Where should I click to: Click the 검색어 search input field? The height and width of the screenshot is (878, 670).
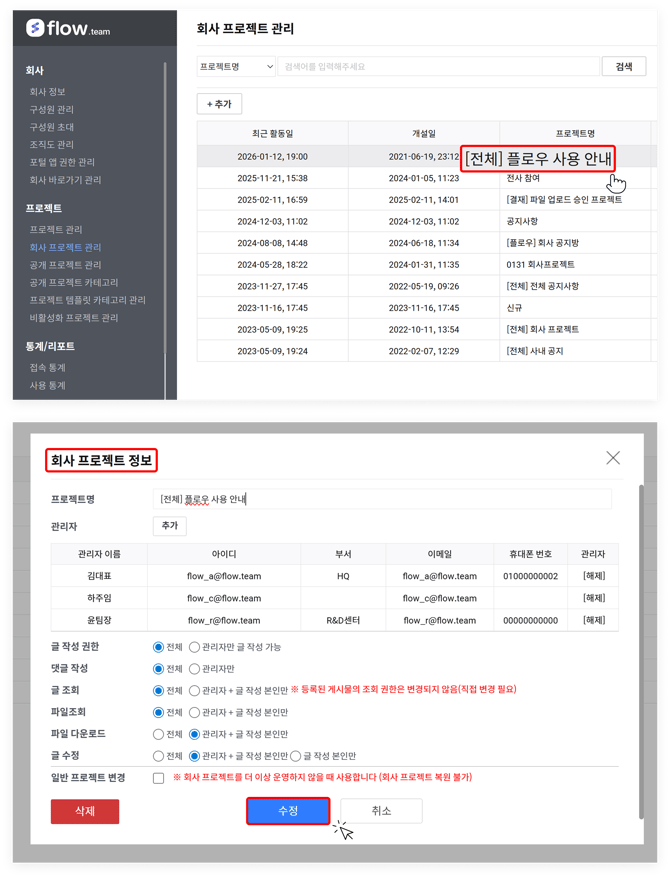point(437,66)
